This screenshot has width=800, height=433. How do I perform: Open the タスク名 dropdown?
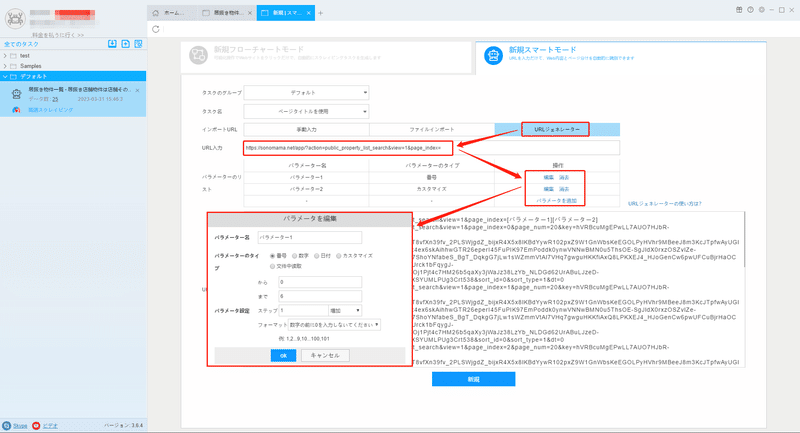point(306,111)
